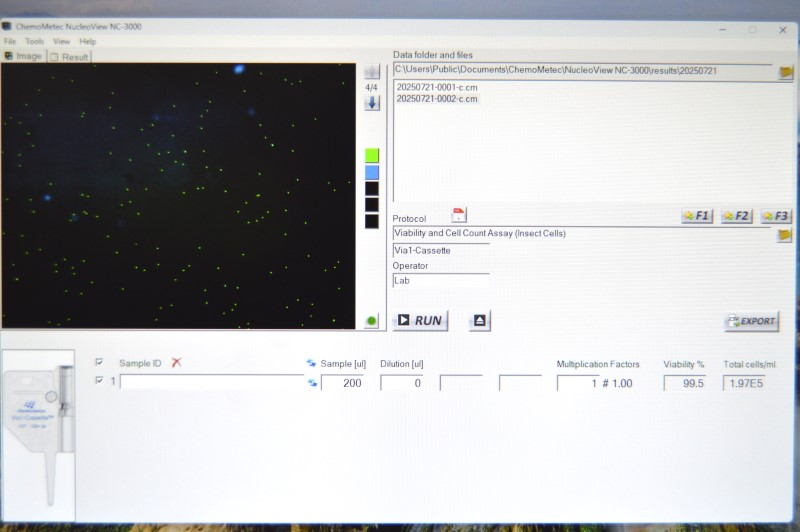Click the Viability % value 99.5
This screenshot has height=532, width=800.
(685, 383)
